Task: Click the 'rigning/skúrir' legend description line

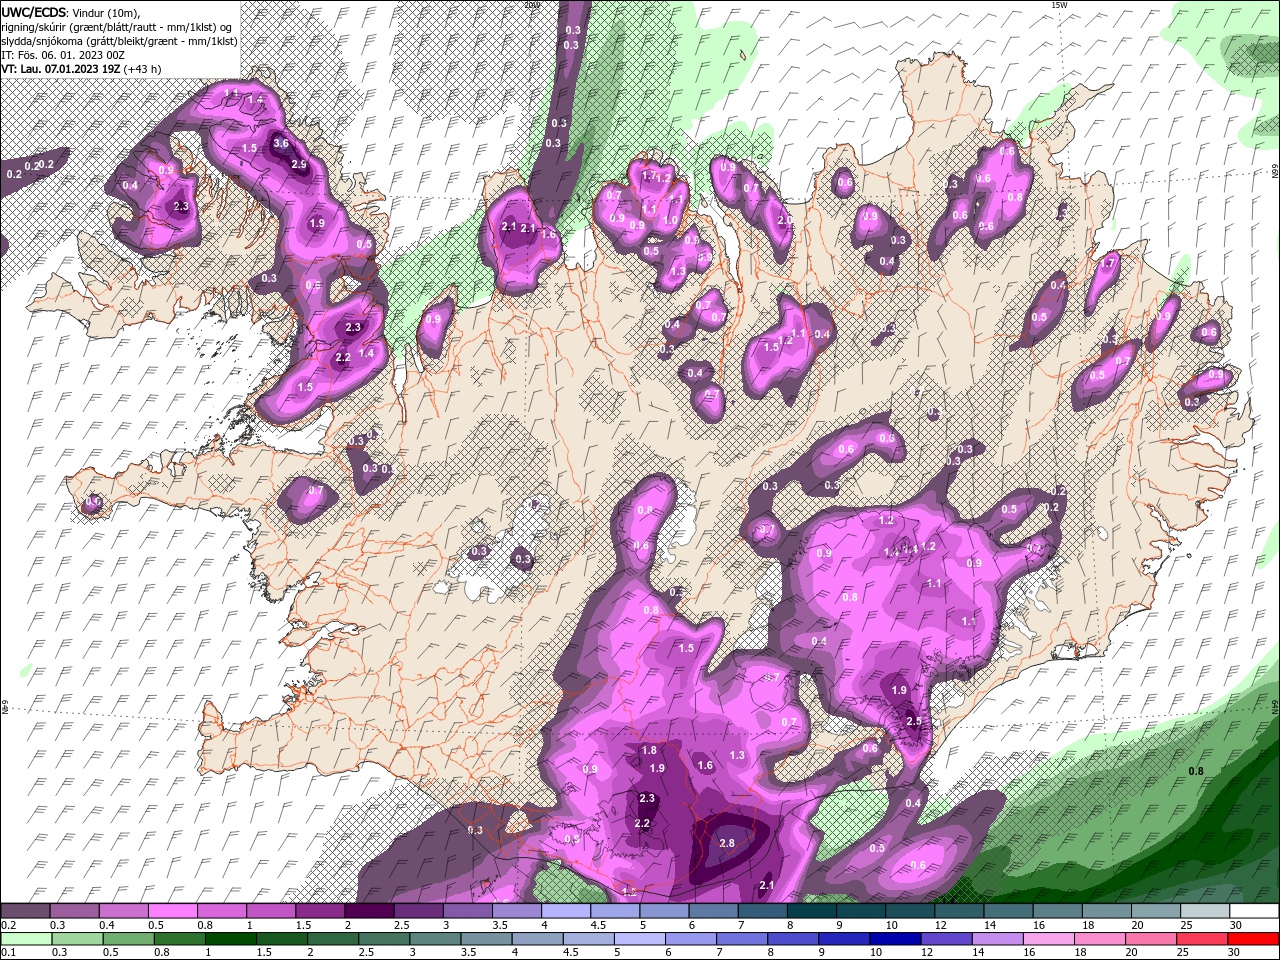Action: point(116,27)
